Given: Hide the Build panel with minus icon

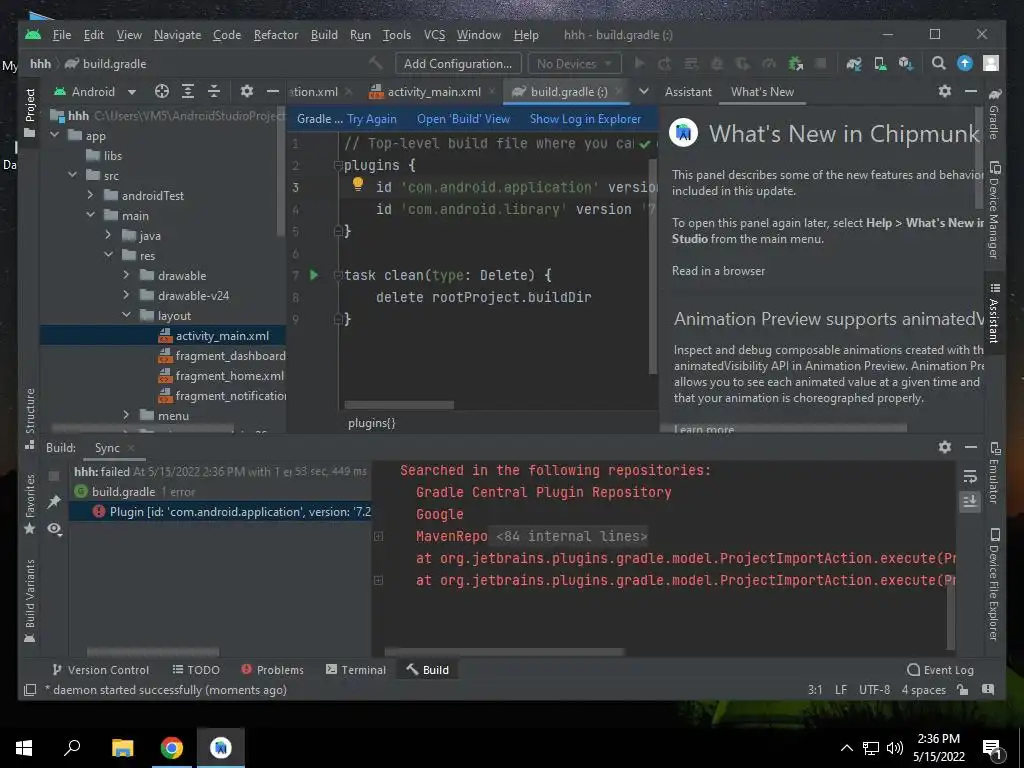Looking at the screenshot, I should 970,447.
